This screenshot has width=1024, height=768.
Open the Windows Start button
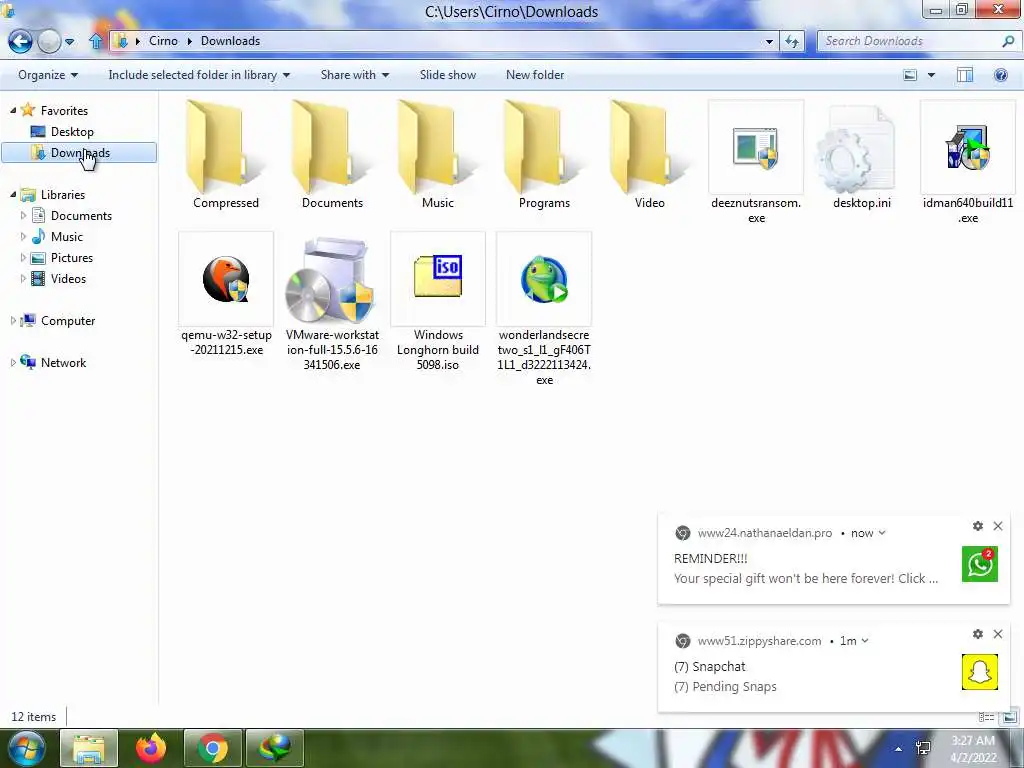(24, 748)
